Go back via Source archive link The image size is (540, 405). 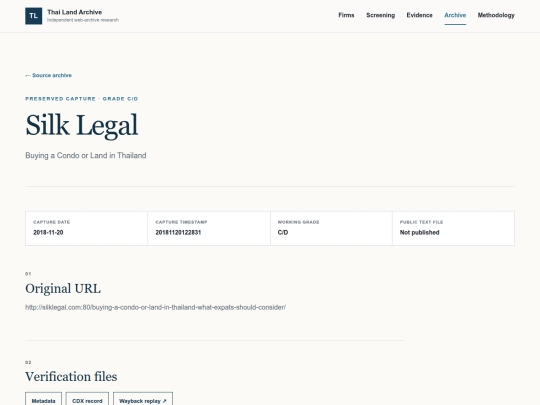click(x=49, y=75)
